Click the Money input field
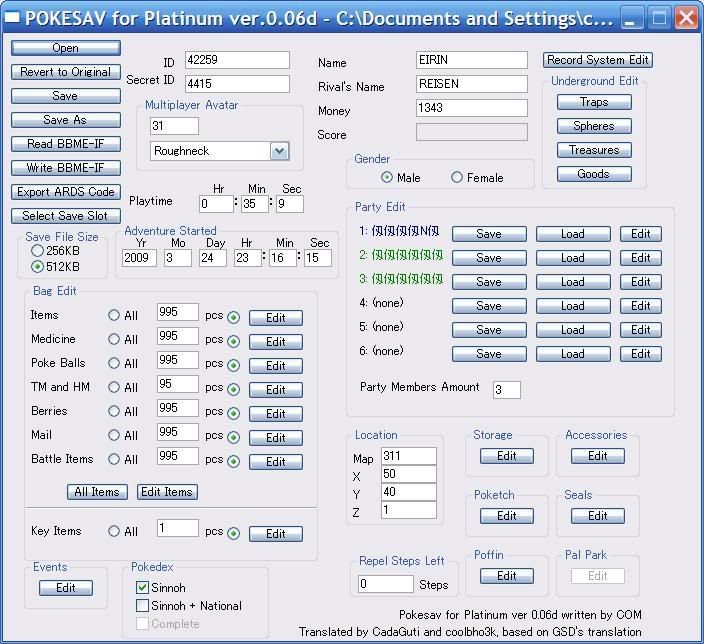The height and width of the screenshot is (644, 704). click(471, 108)
